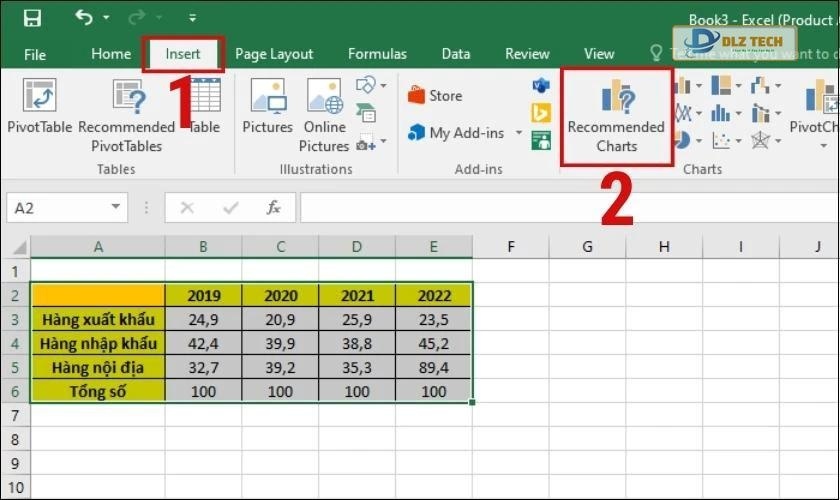Viewport: 840px width, 500px height.
Task: Click the Undo arrow icon
Action: point(83,18)
